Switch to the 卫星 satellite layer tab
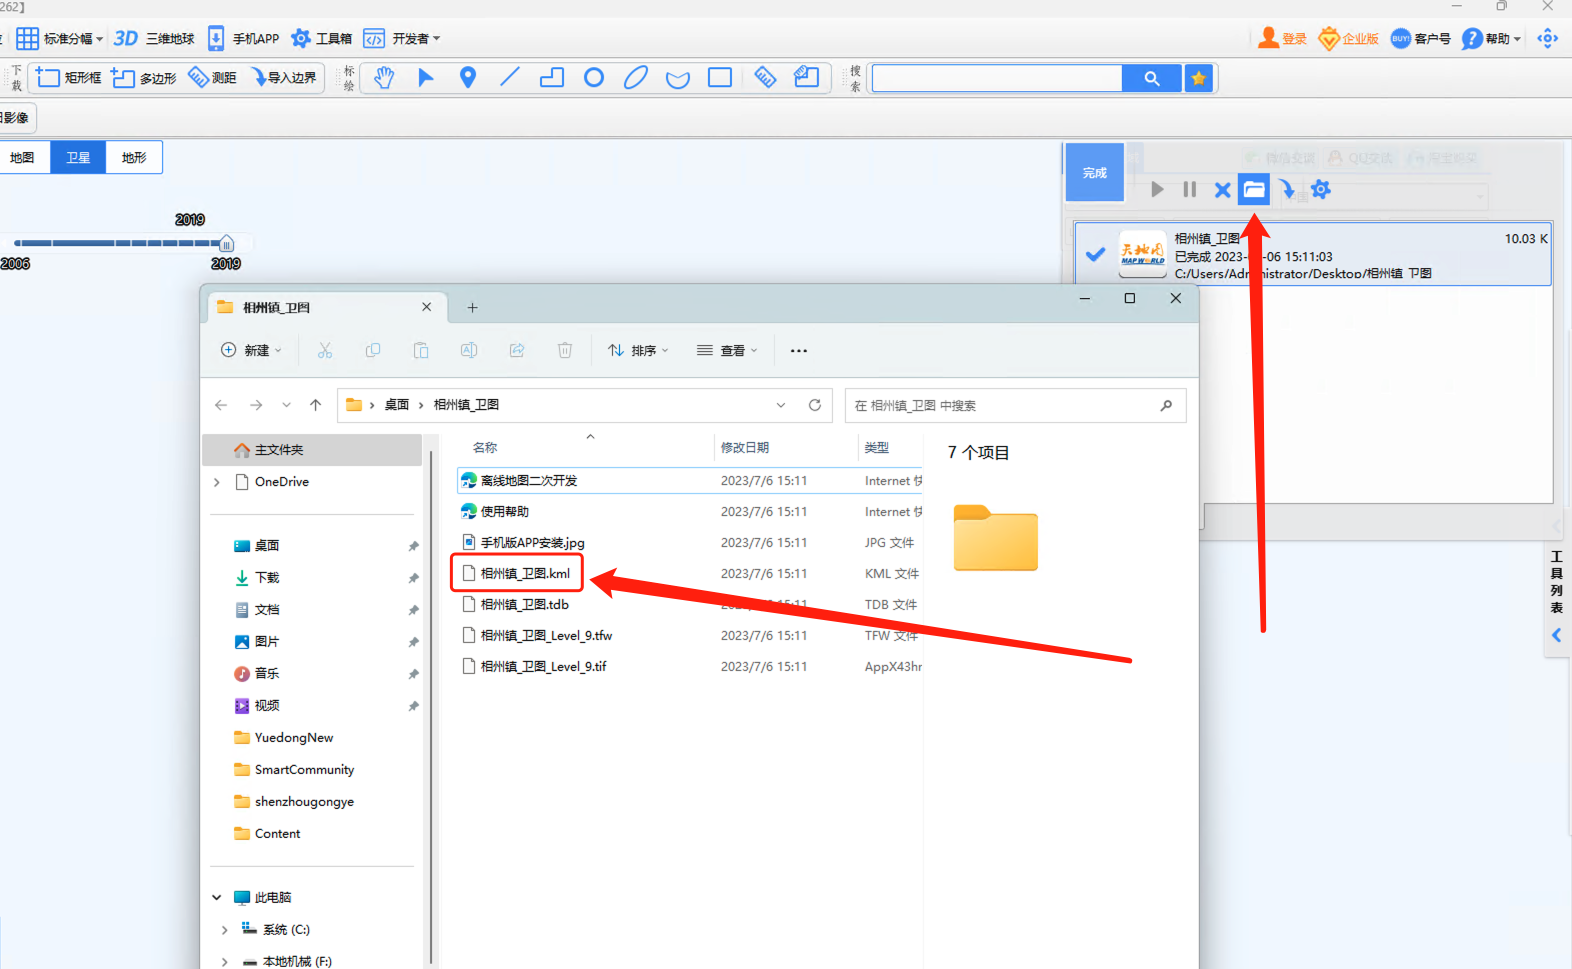This screenshot has width=1572, height=969. 78,157
